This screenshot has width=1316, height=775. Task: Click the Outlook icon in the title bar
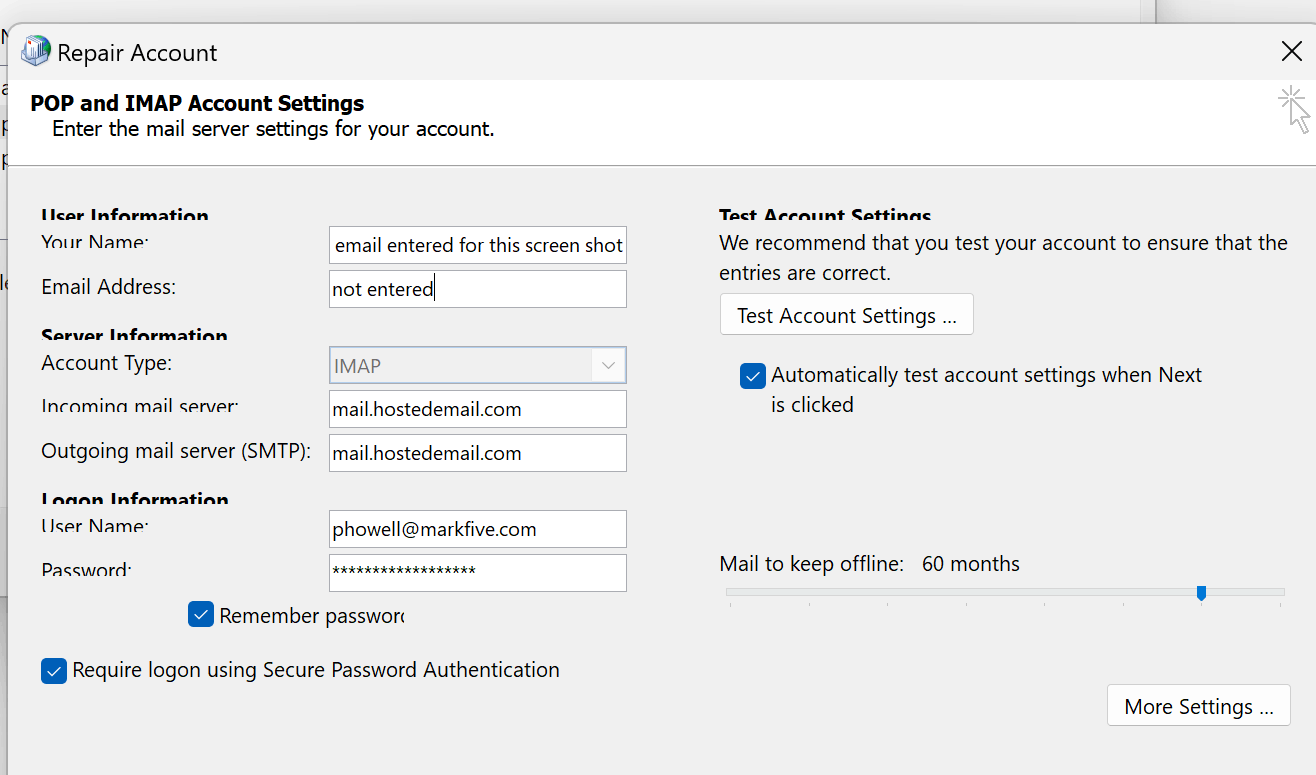[x=36, y=51]
